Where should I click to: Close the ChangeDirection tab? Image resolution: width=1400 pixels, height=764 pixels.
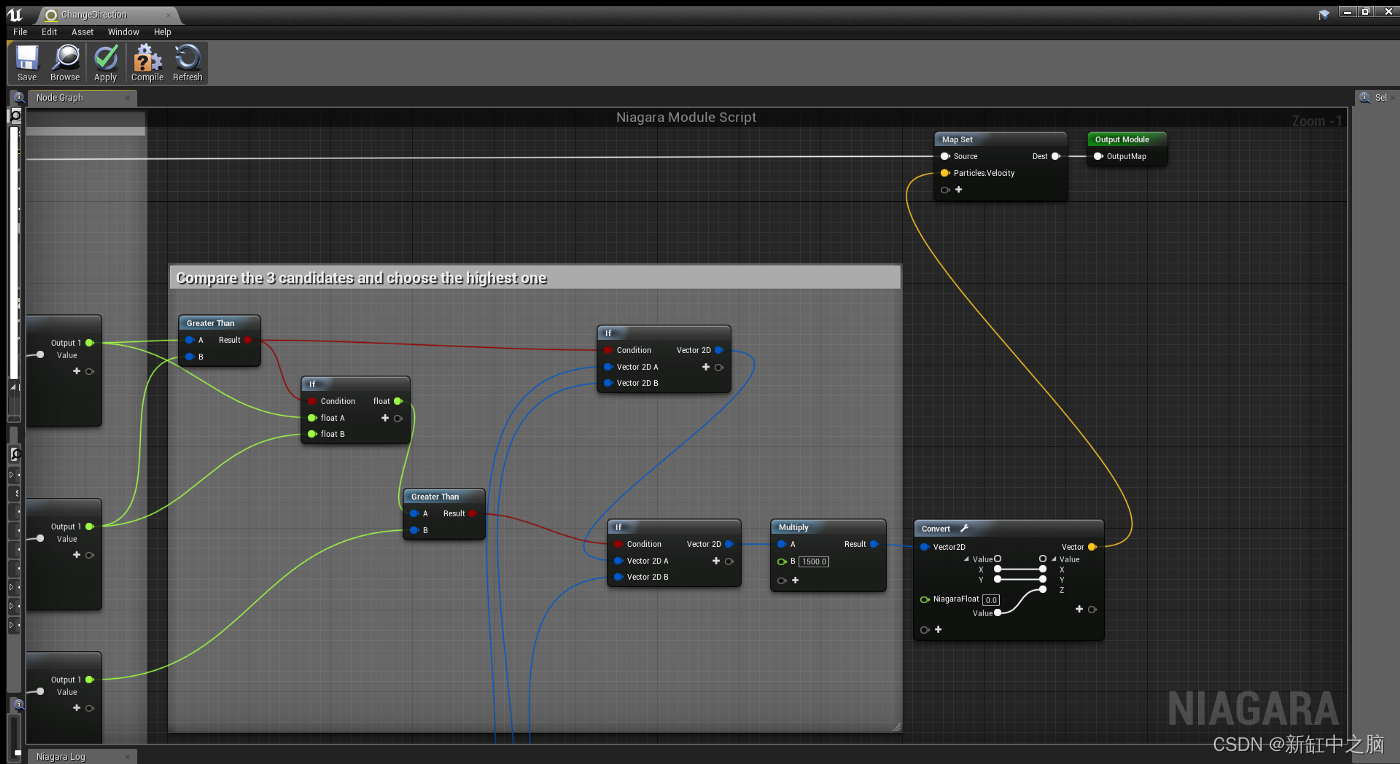point(169,15)
